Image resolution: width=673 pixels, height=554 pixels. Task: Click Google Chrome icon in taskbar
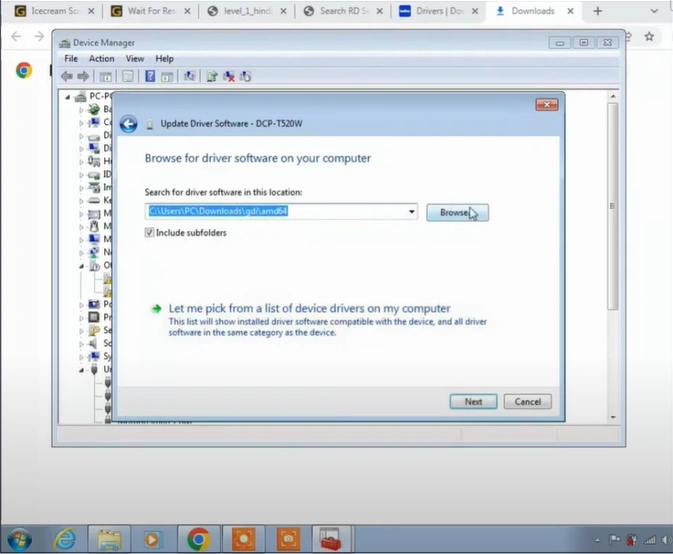point(198,539)
